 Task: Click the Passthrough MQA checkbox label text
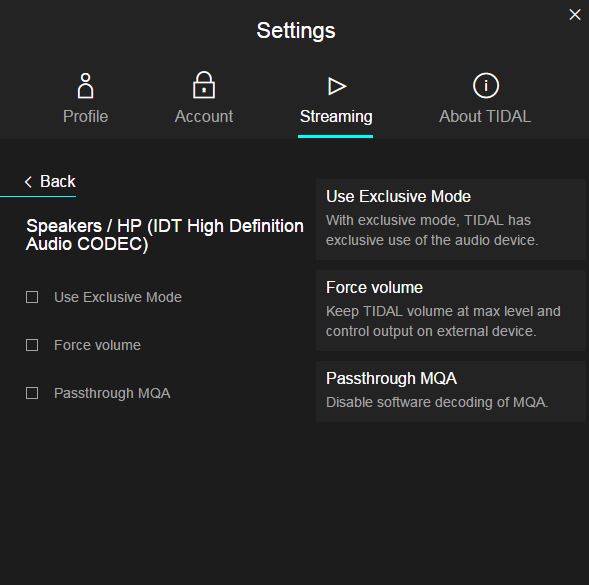(112, 393)
